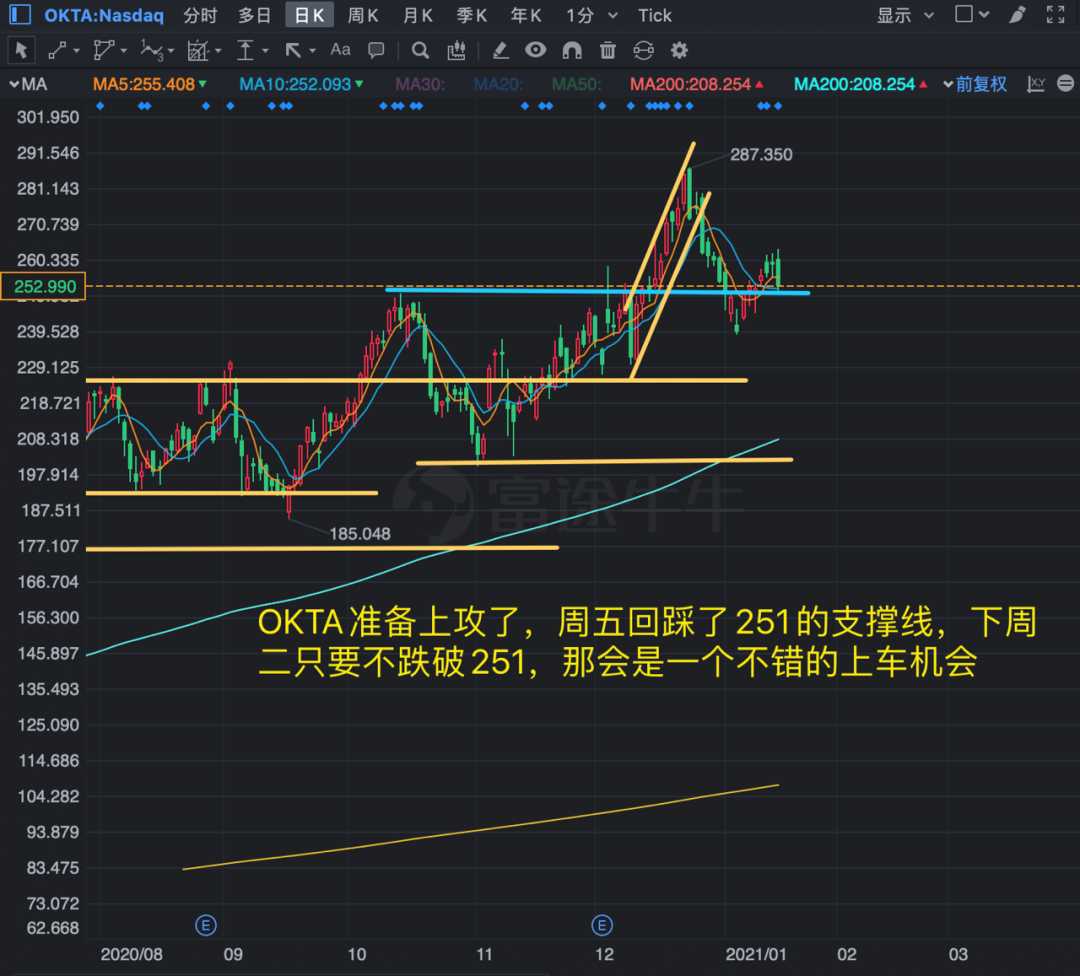Expand the polygon tool dropdown arrow
The height and width of the screenshot is (976, 1080).
(124, 51)
